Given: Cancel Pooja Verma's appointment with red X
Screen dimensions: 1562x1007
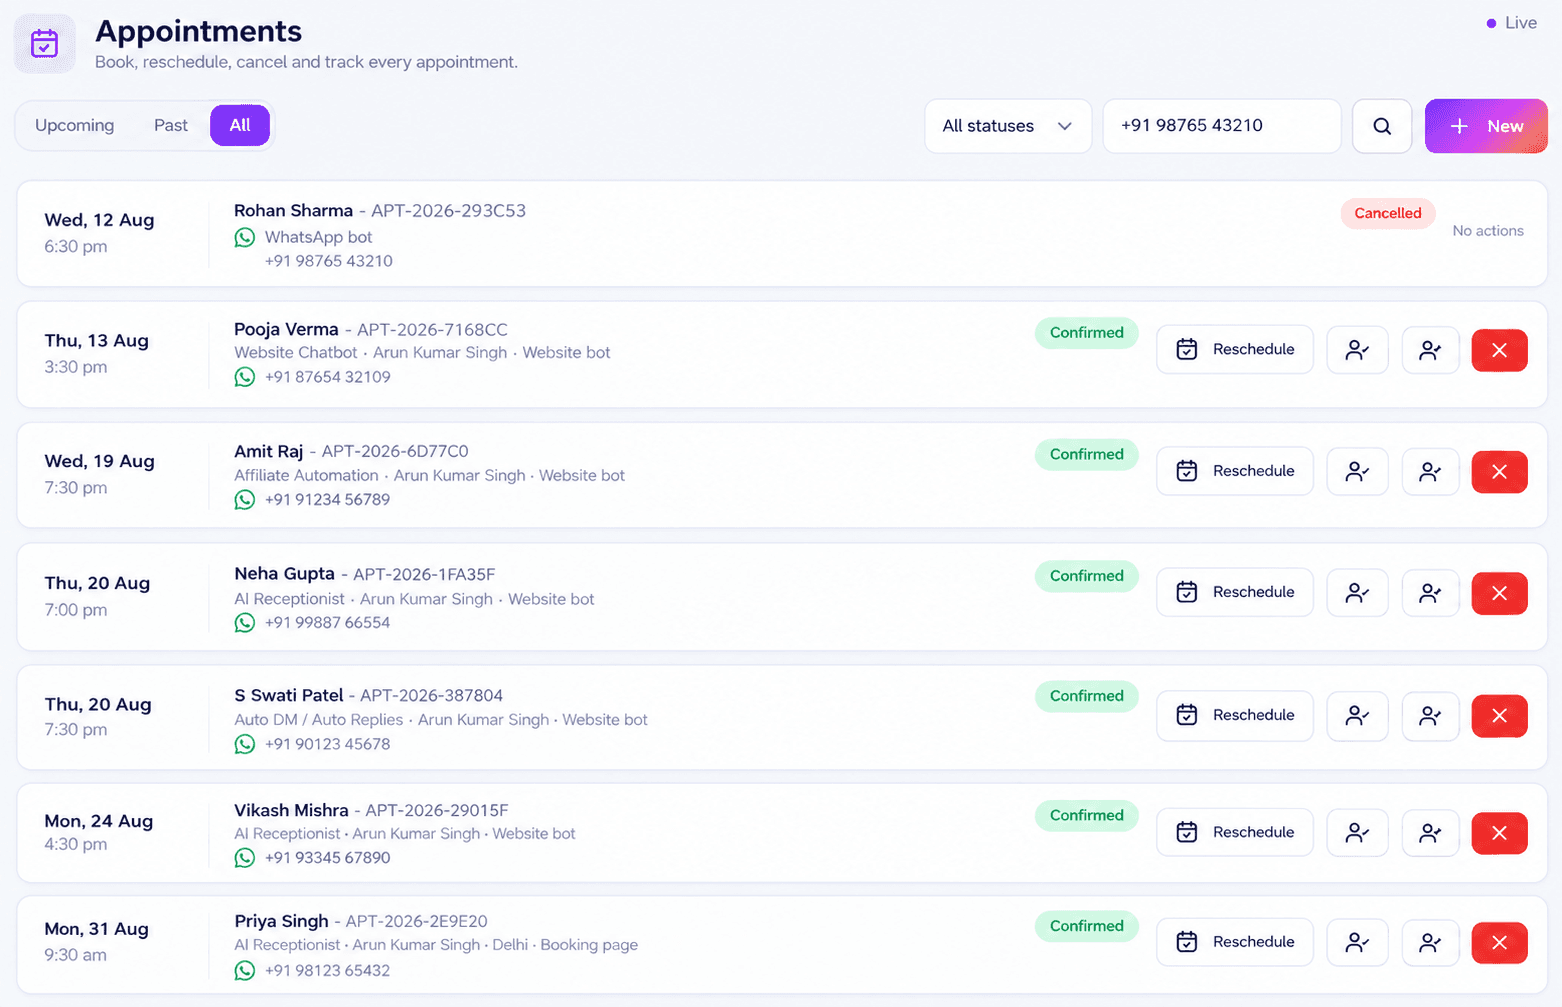Looking at the screenshot, I should pyautogui.click(x=1499, y=350).
